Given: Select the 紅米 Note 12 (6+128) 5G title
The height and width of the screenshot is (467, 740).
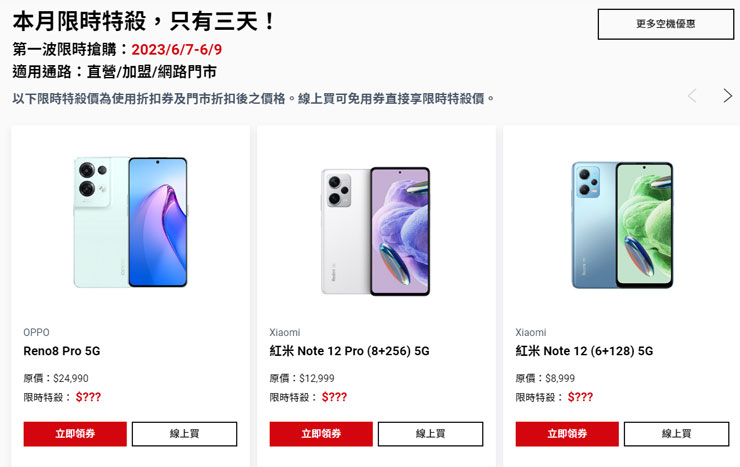Looking at the screenshot, I should 584,351.
